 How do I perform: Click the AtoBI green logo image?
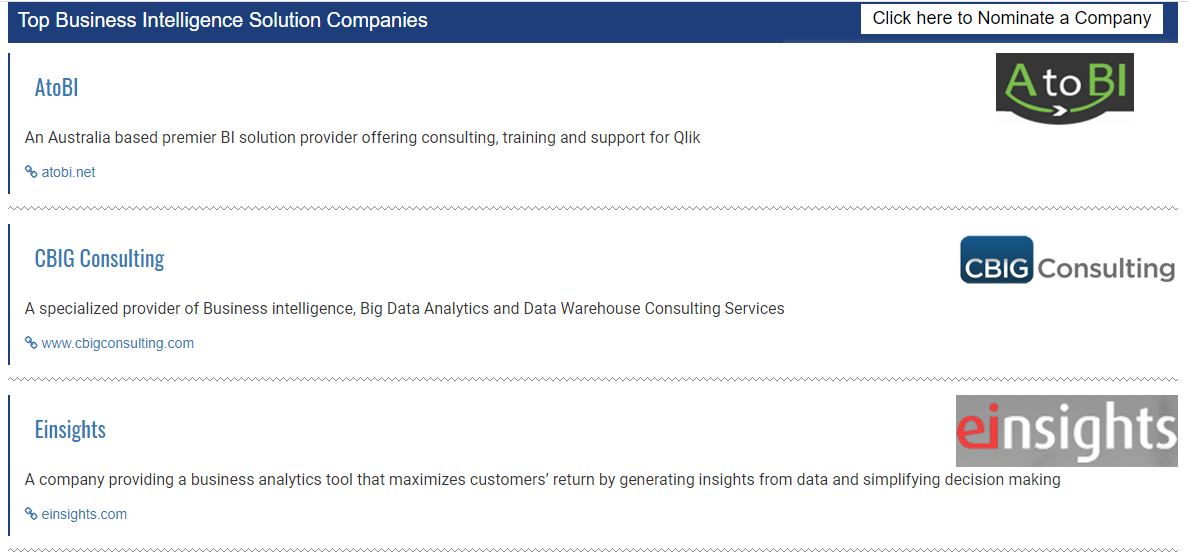click(1064, 88)
